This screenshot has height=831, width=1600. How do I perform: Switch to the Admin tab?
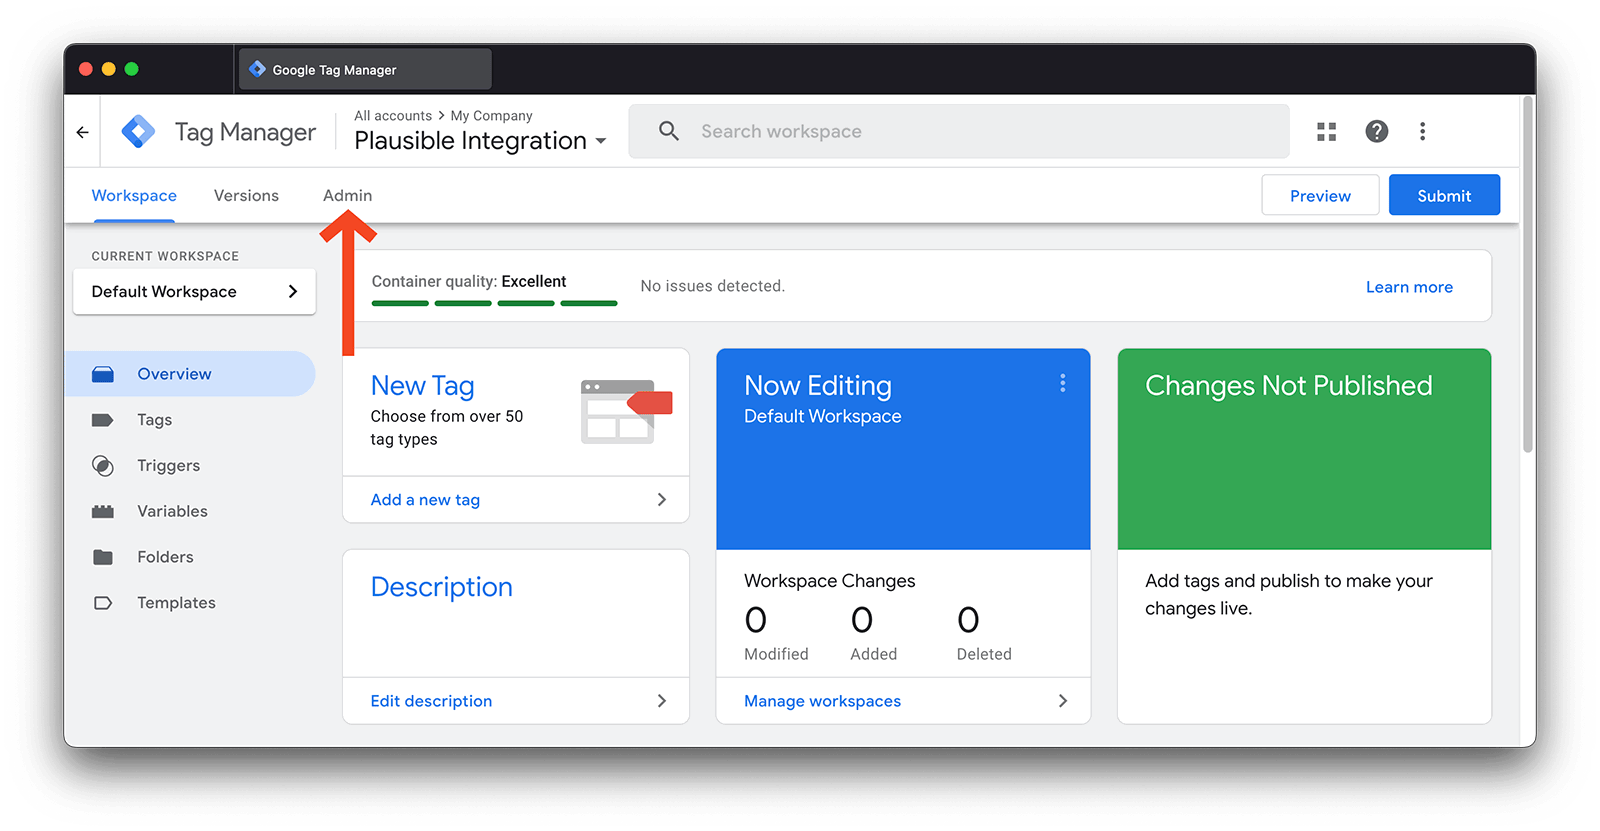tap(347, 196)
